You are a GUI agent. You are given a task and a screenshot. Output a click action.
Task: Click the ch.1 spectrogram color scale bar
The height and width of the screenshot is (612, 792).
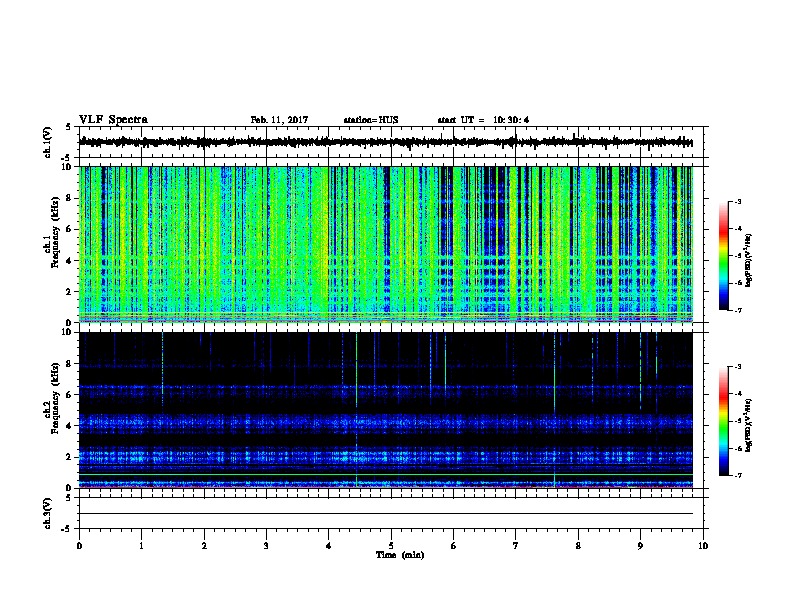724,256
